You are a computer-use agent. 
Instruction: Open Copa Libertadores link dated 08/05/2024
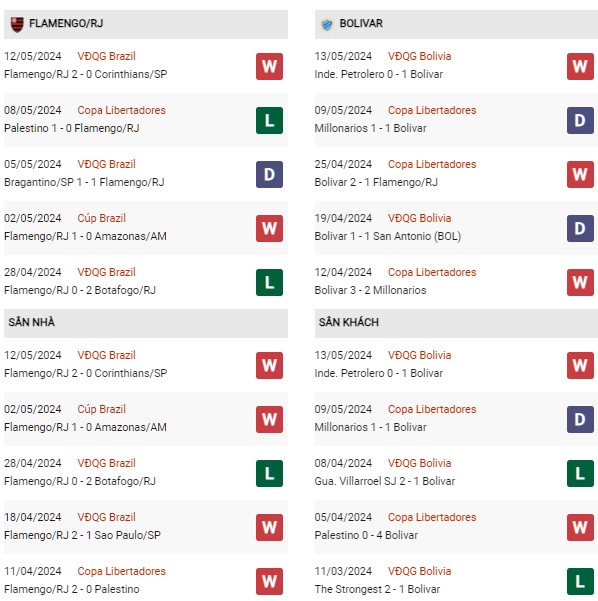tap(122, 110)
